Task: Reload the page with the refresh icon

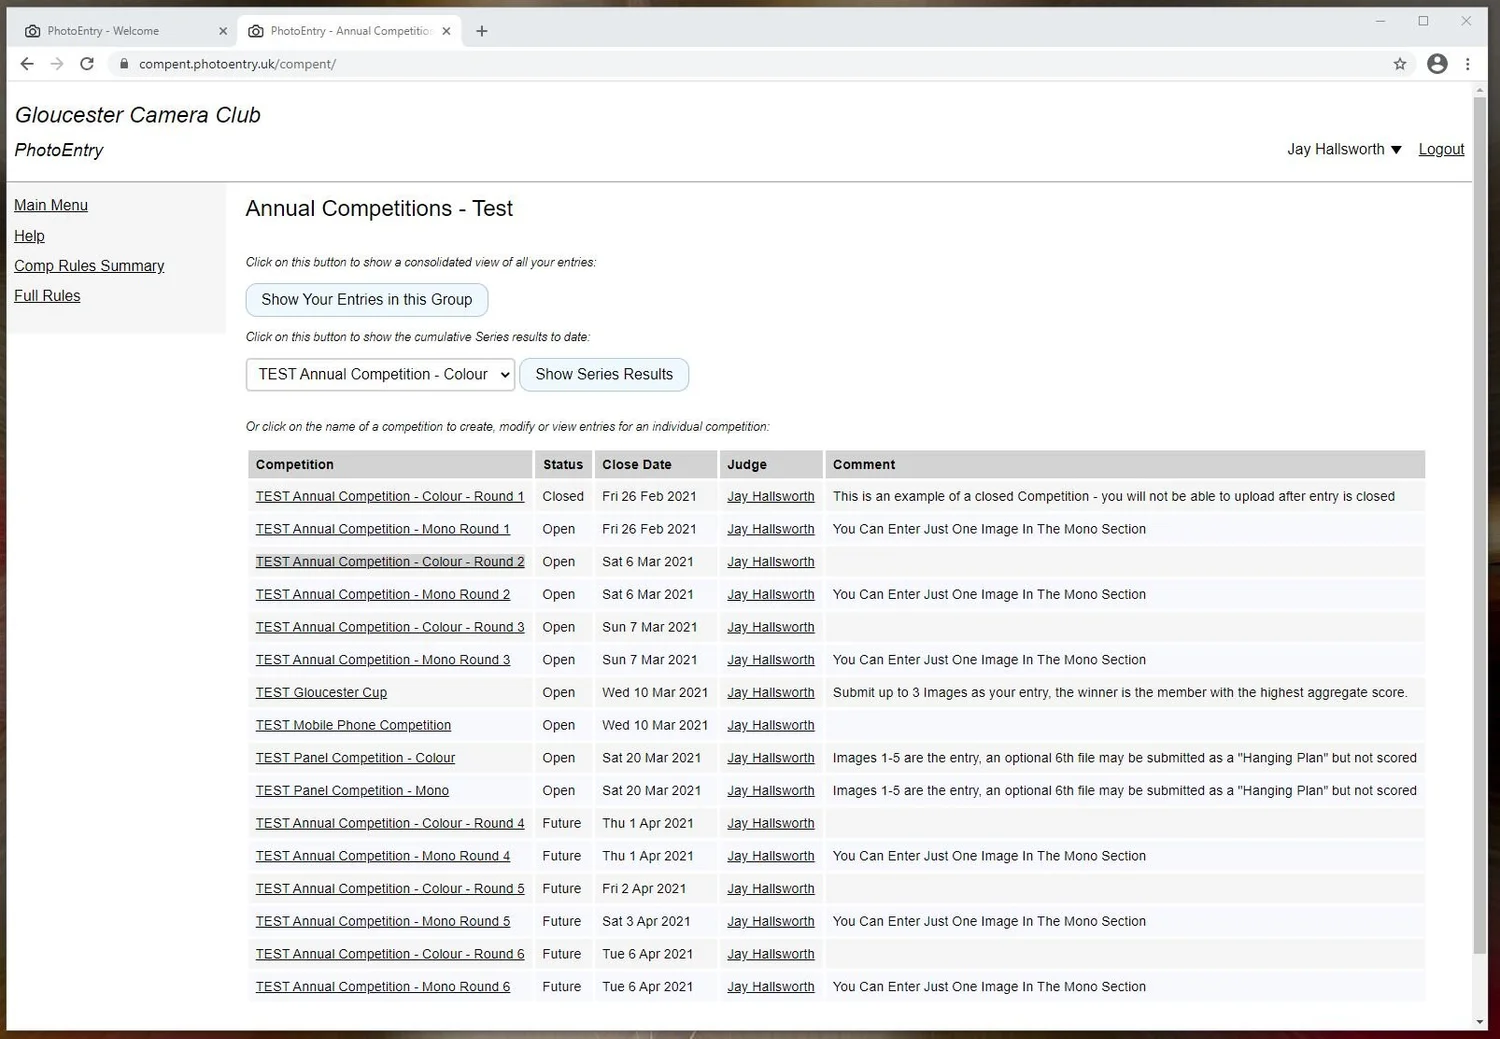Action: (x=87, y=64)
